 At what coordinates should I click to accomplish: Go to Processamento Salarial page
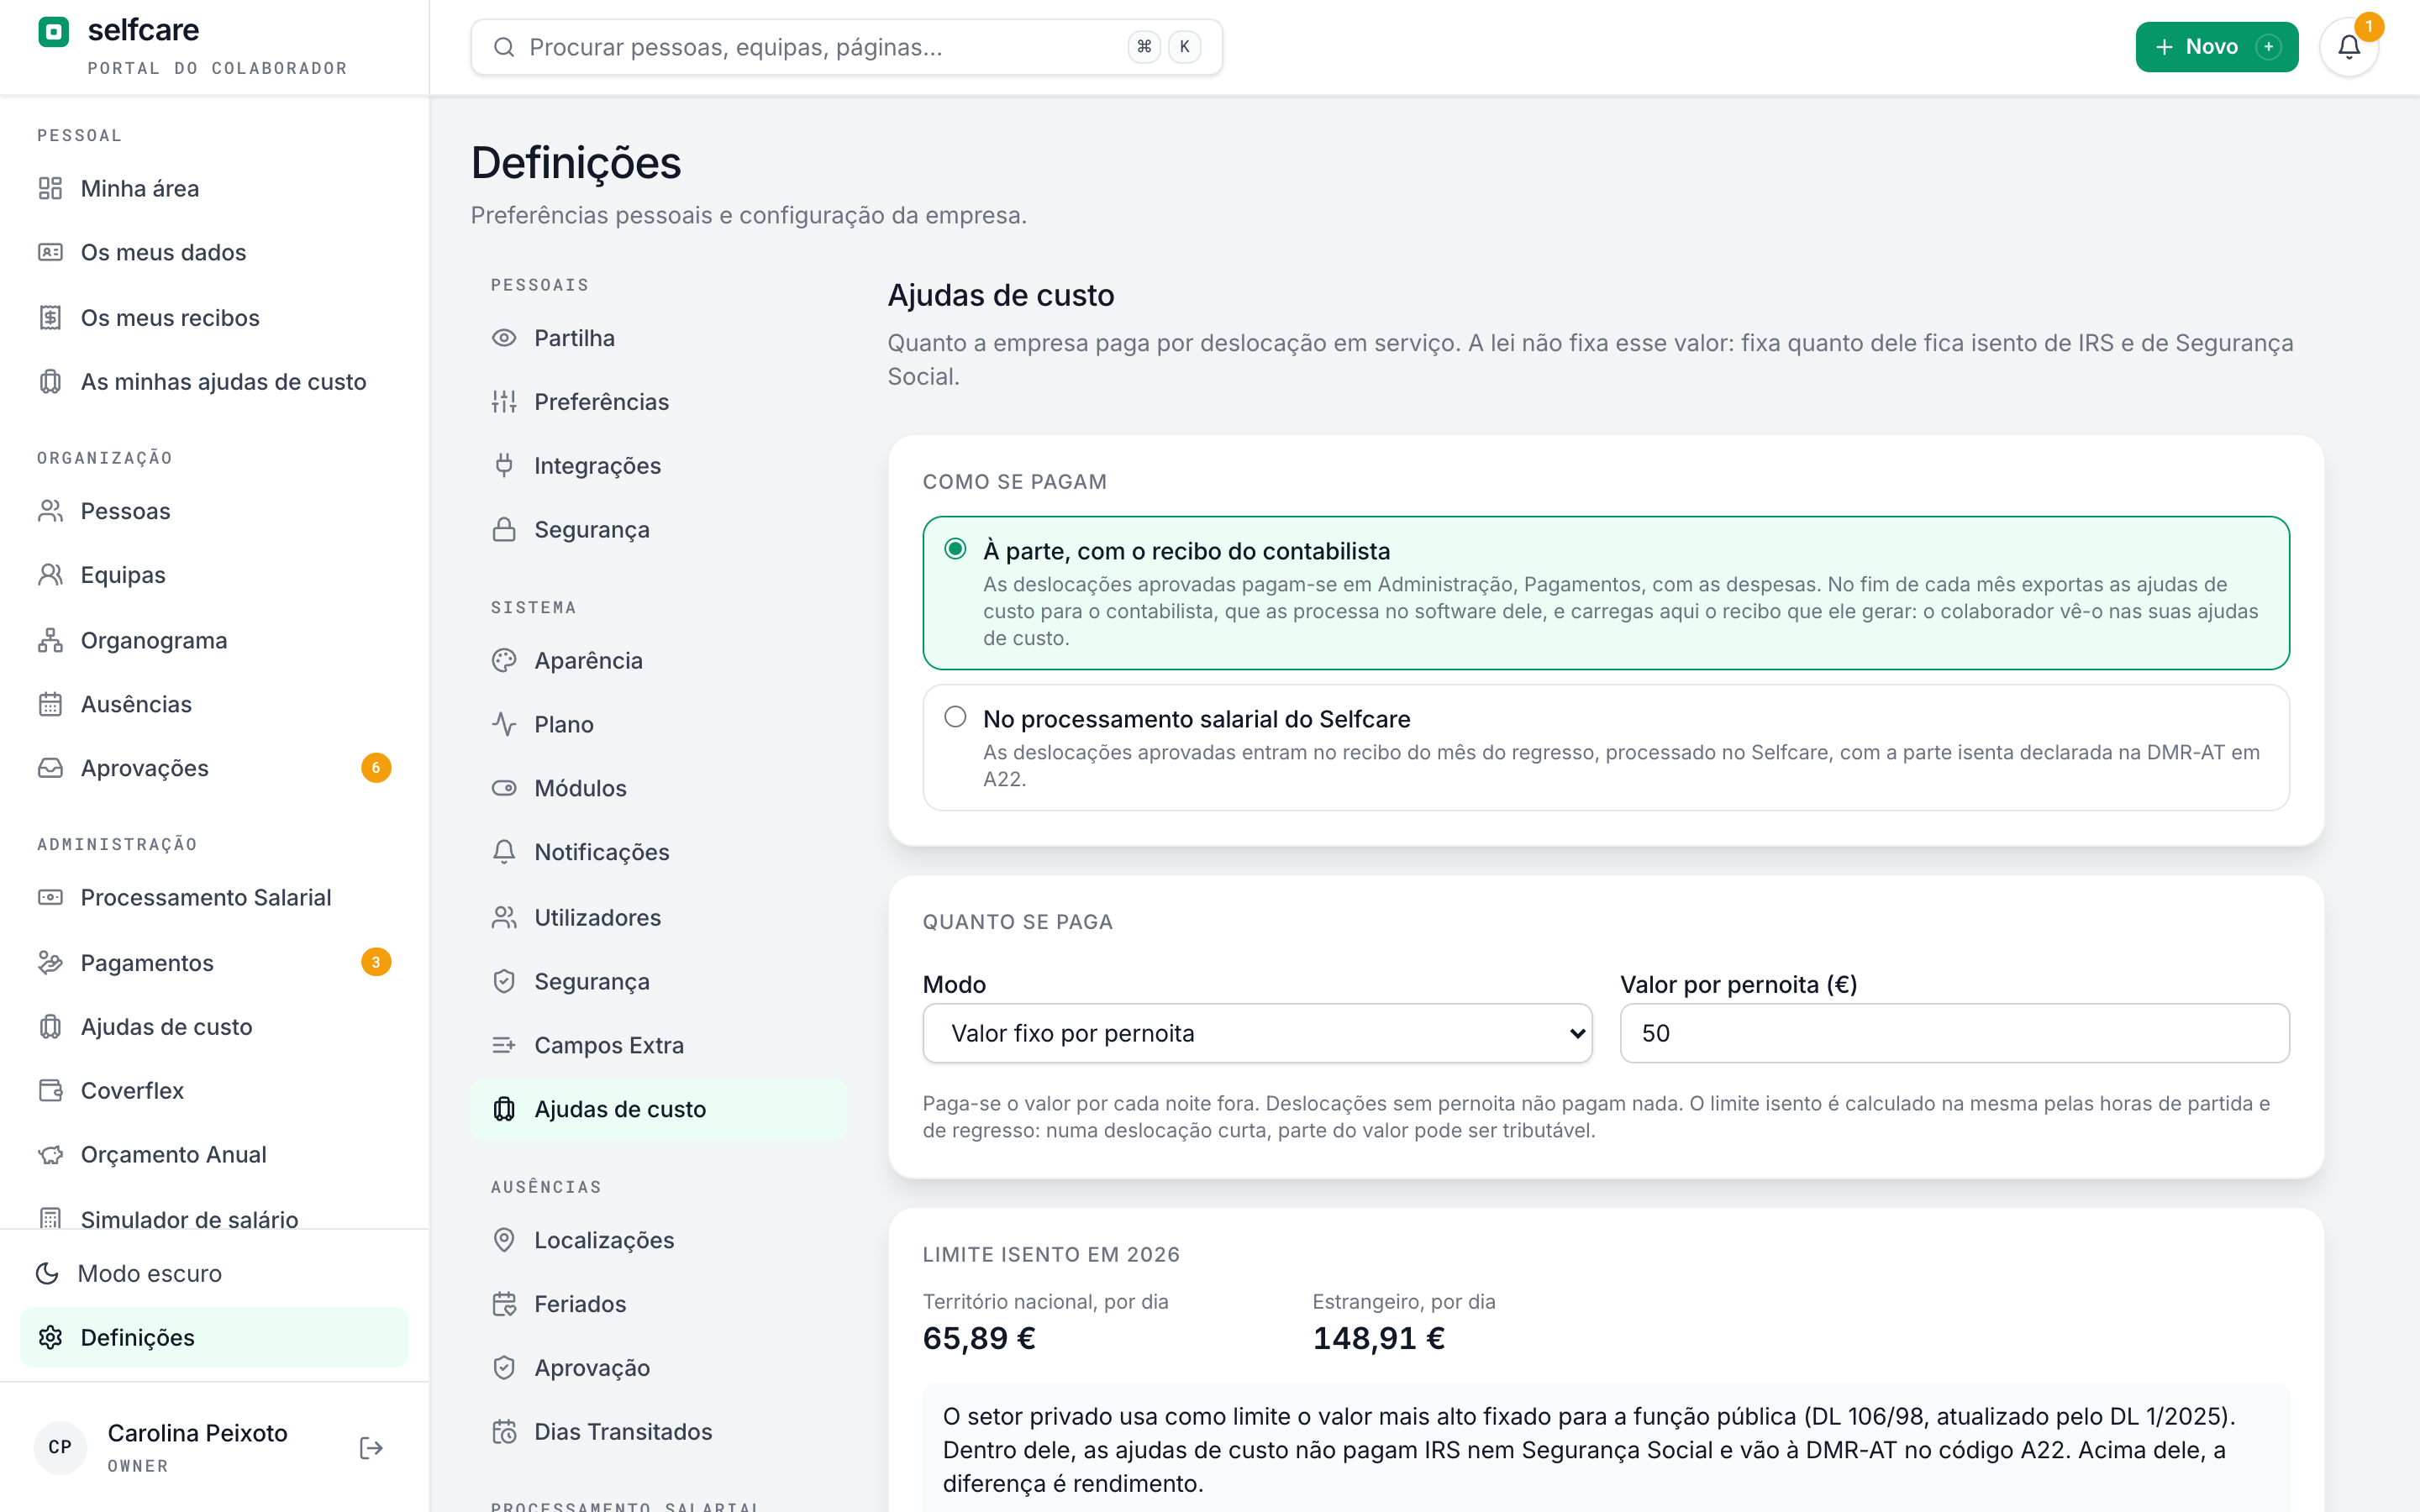click(x=214, y=897)
